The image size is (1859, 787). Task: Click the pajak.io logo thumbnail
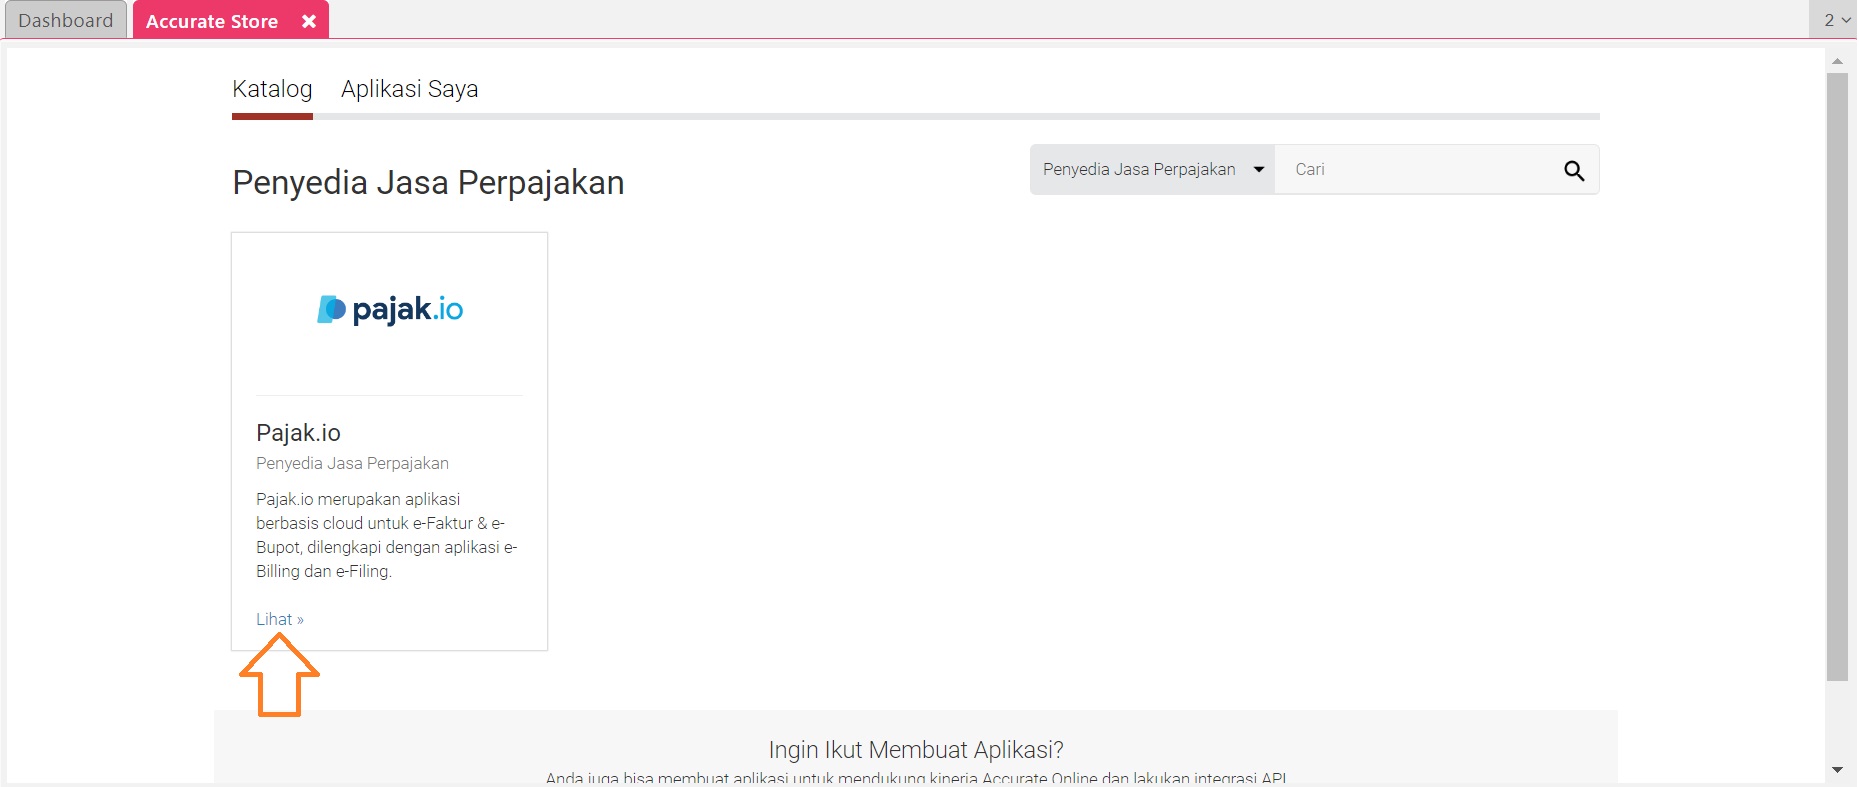pyautogui.click(x=390, y=309)
